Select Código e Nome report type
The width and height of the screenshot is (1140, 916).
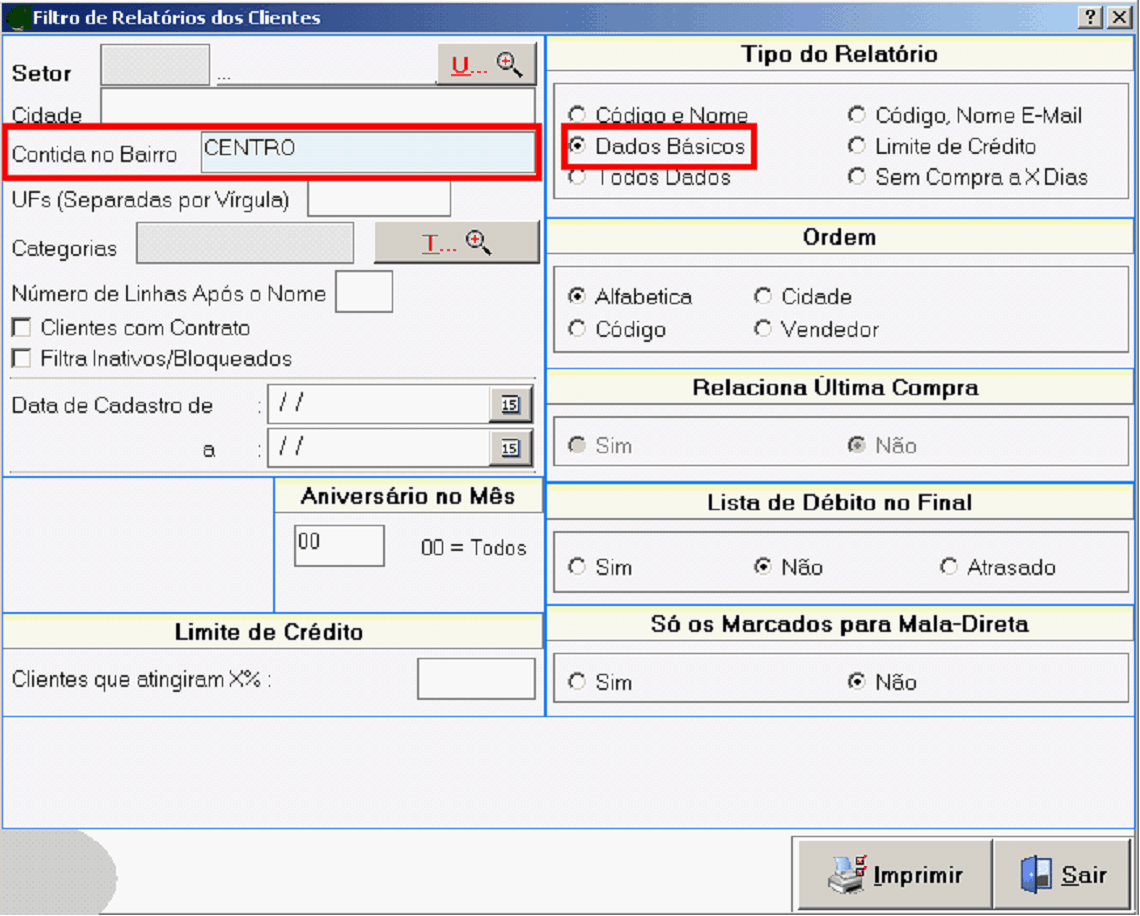[x=577, y=115]
